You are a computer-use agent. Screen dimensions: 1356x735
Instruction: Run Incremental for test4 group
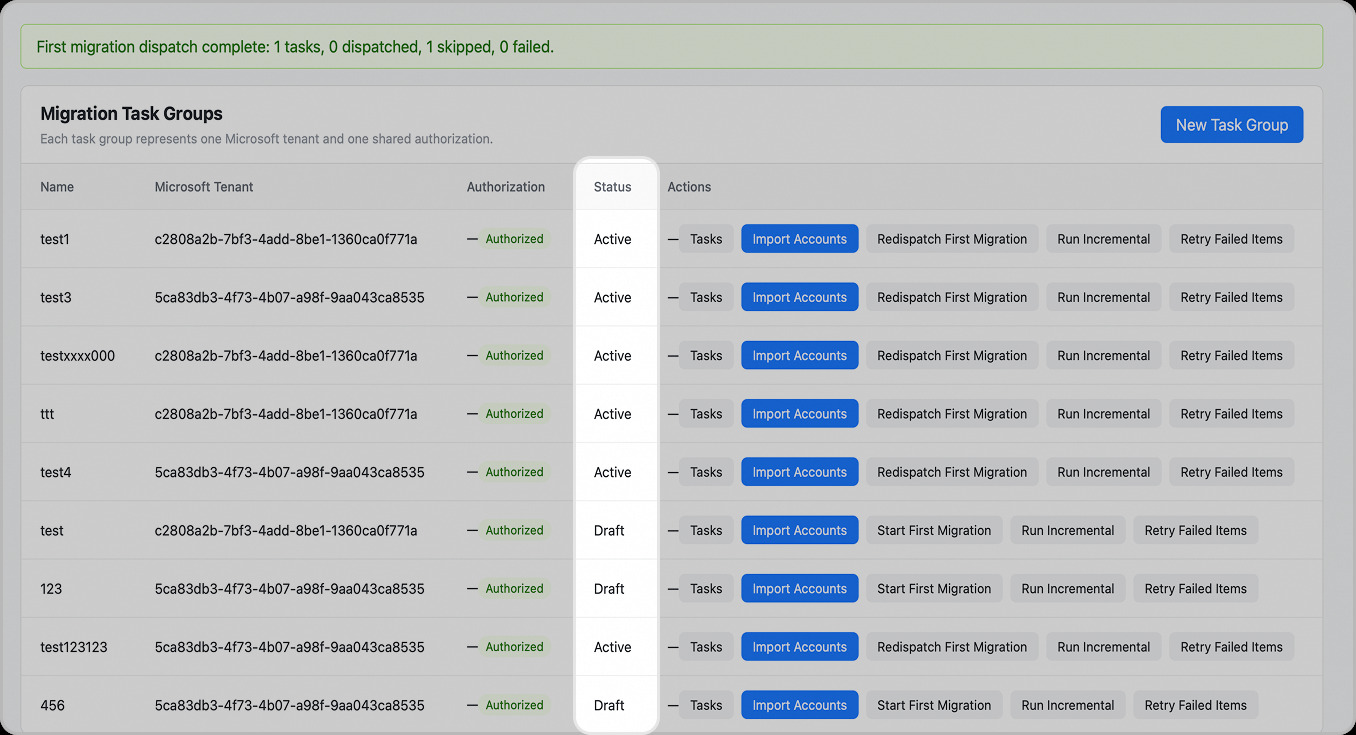coord(1104,472)
